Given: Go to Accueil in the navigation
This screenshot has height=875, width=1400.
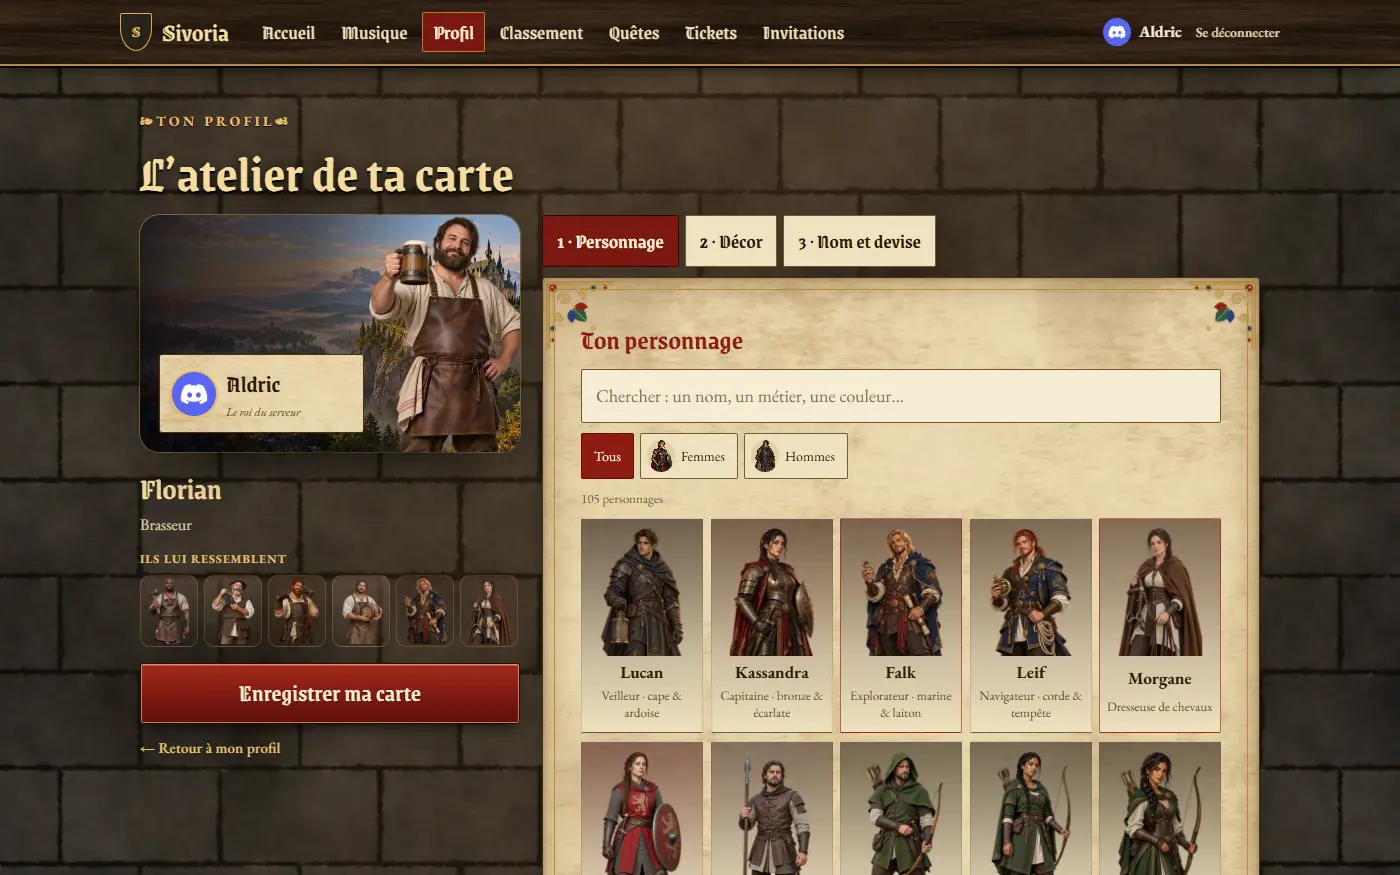Looking at the screenshot, I should pyautogui.click(x=289, y=33).
